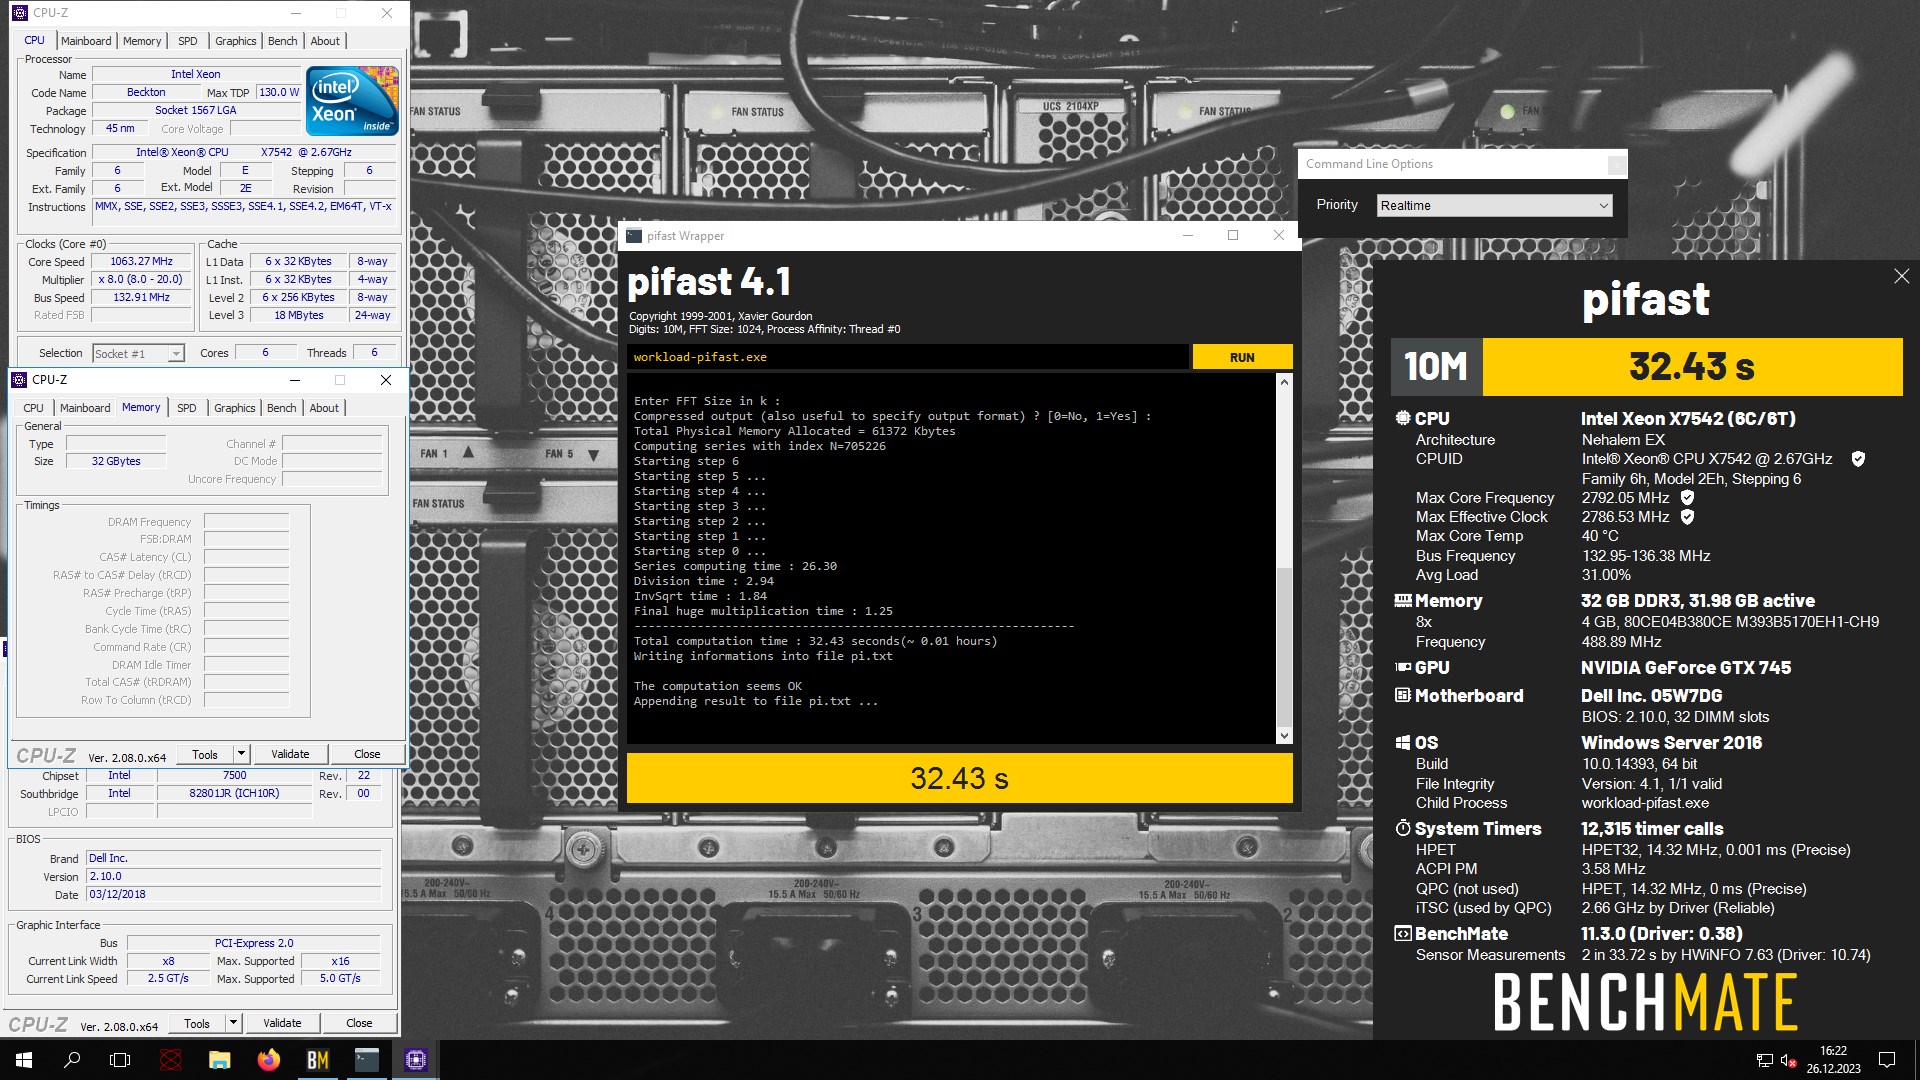The height and width of the screenshot is (1080, 1920).
Task: Open the console window taskbar icon
Action: click(367, 1060)
